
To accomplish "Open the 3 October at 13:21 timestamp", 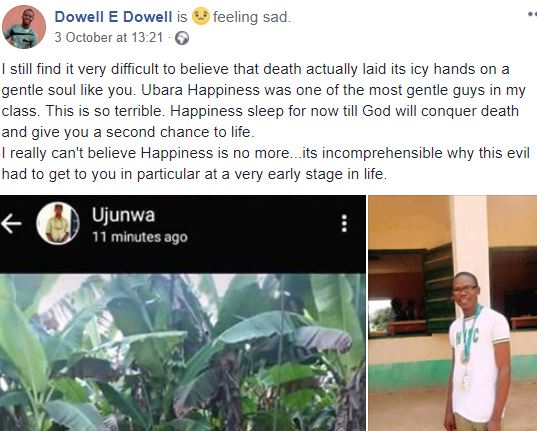I will coord(109,37).
